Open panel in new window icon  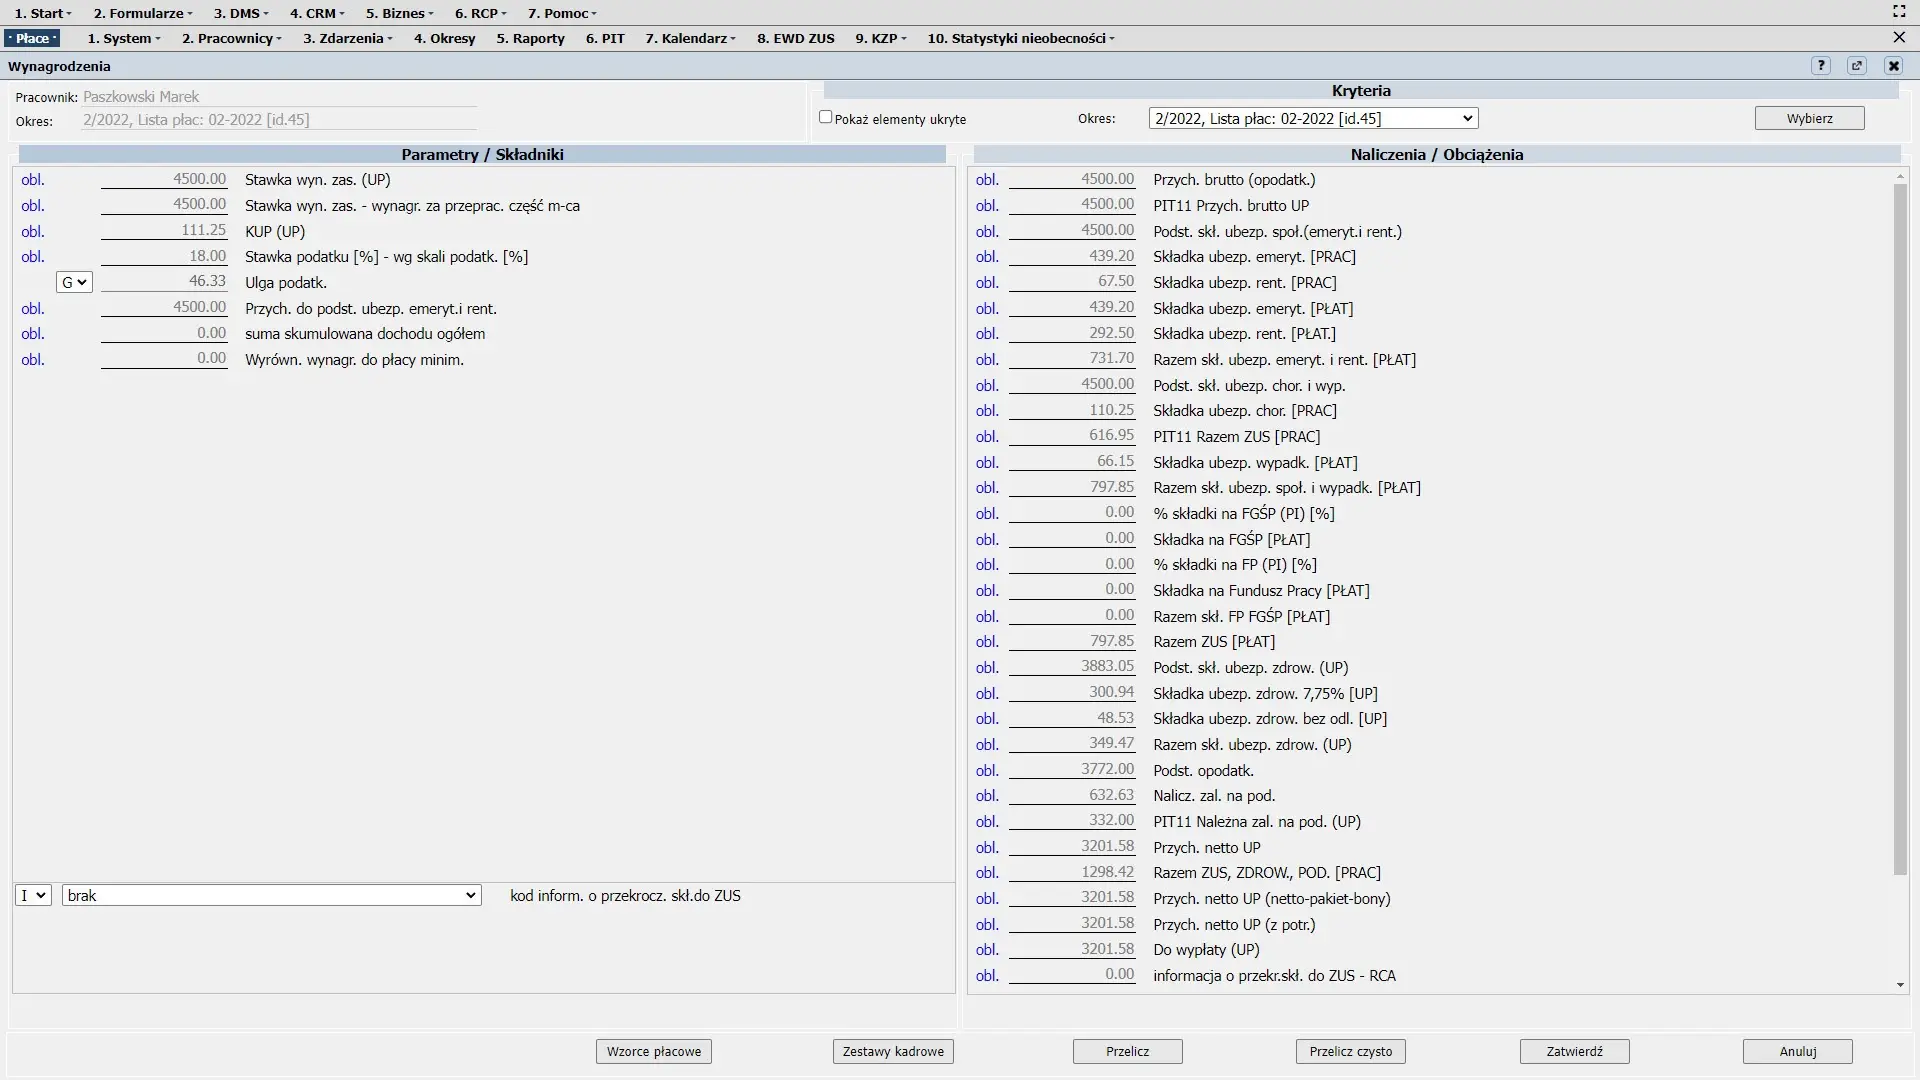pyautogui.click(x=1857, y=66)
